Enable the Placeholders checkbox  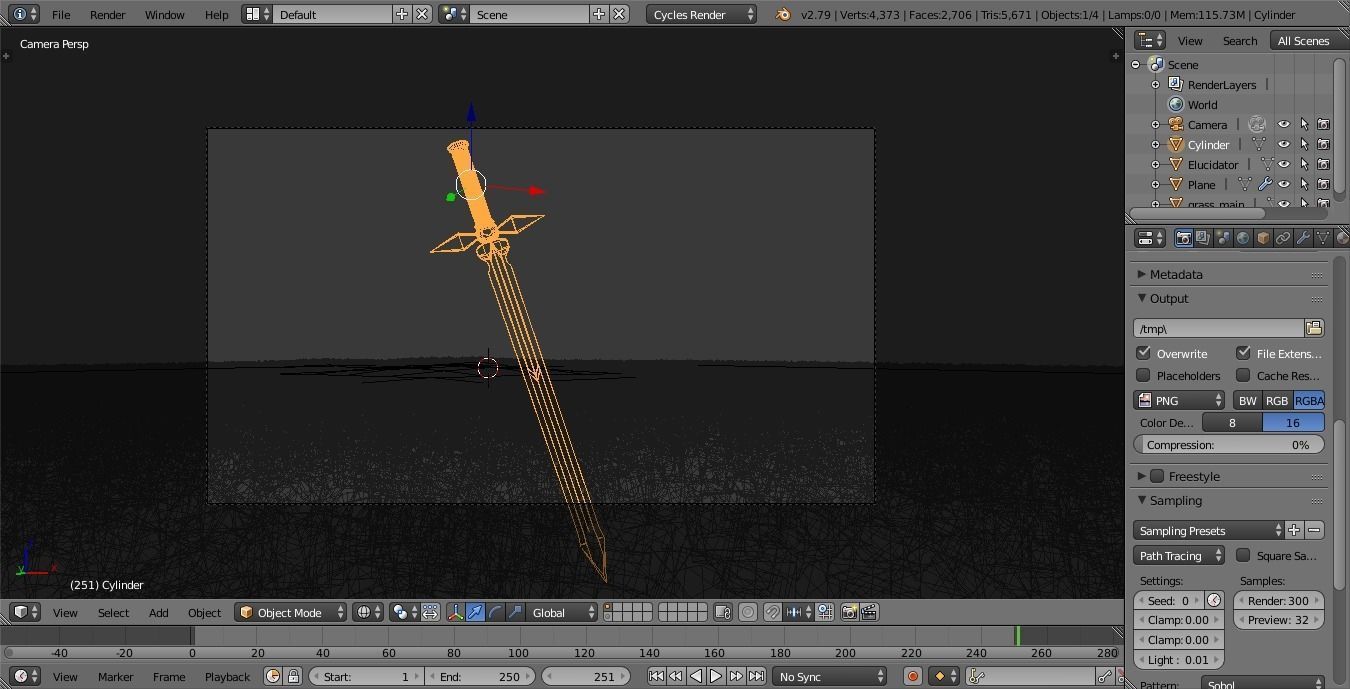(x=1144, y=375)
